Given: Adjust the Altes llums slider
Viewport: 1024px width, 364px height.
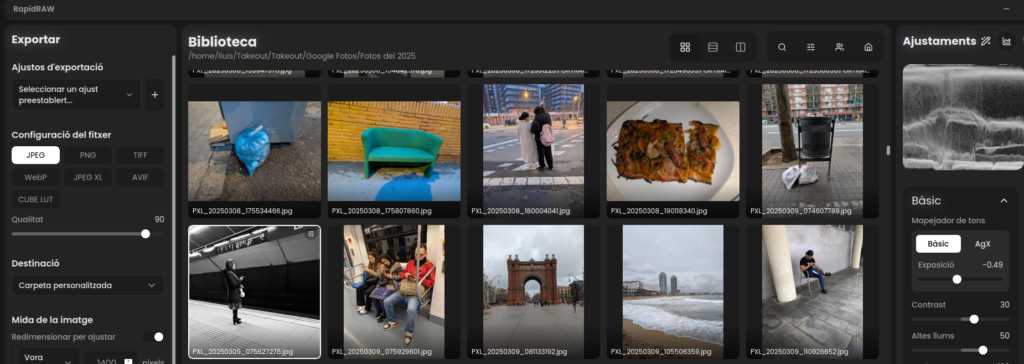Looking at the screenshot, I should pos(960,350).
